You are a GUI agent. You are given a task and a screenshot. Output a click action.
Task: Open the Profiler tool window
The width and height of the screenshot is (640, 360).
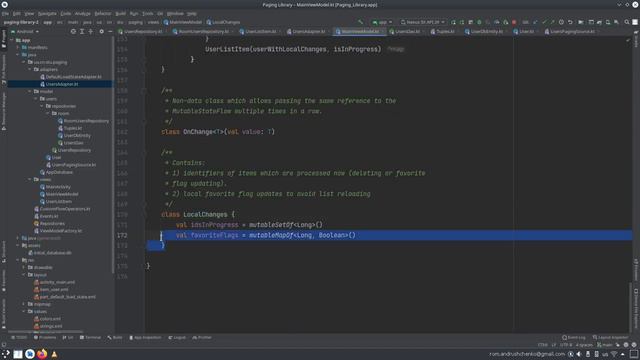pos(202,338)
